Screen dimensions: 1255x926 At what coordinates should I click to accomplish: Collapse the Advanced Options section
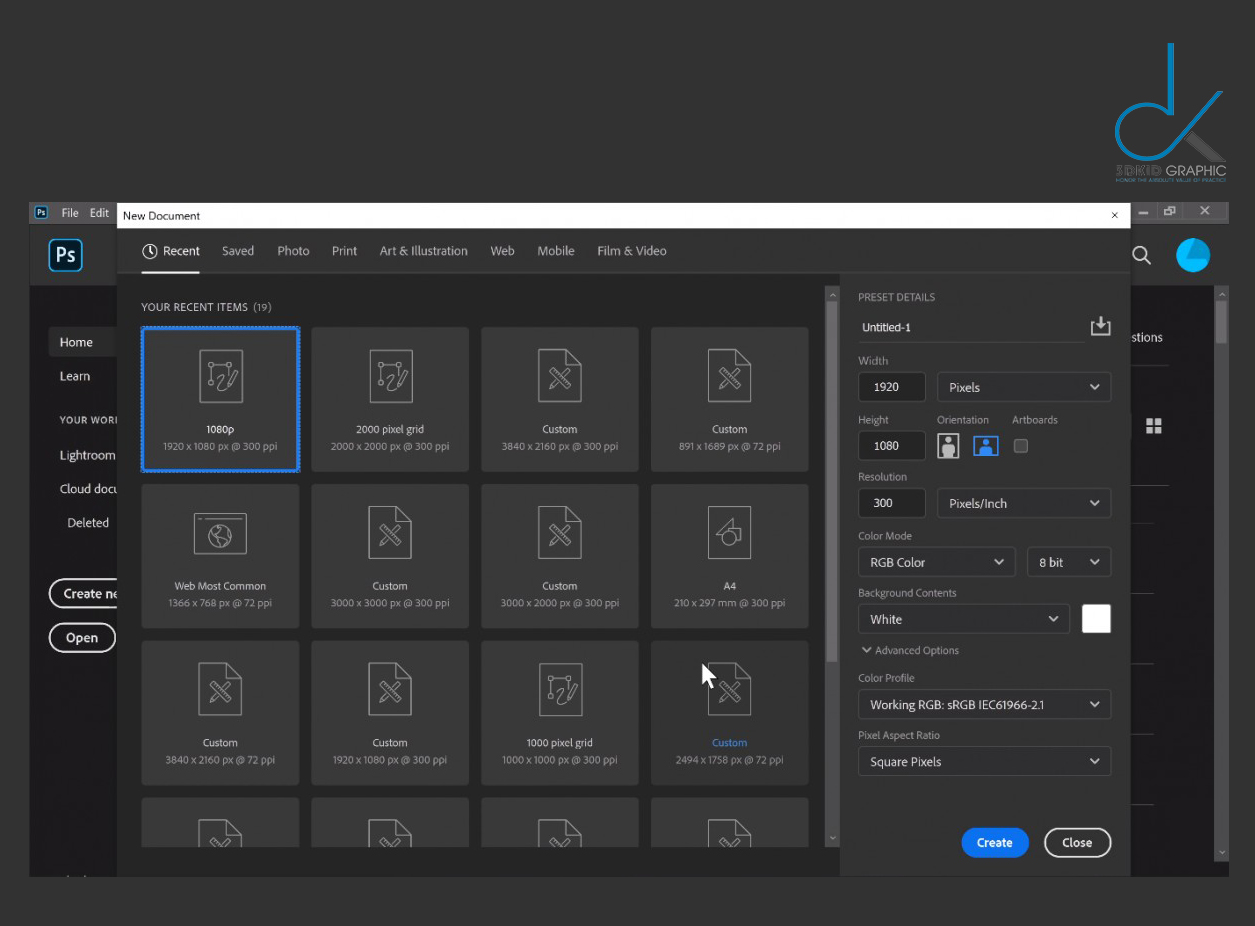tap(909, 651)
